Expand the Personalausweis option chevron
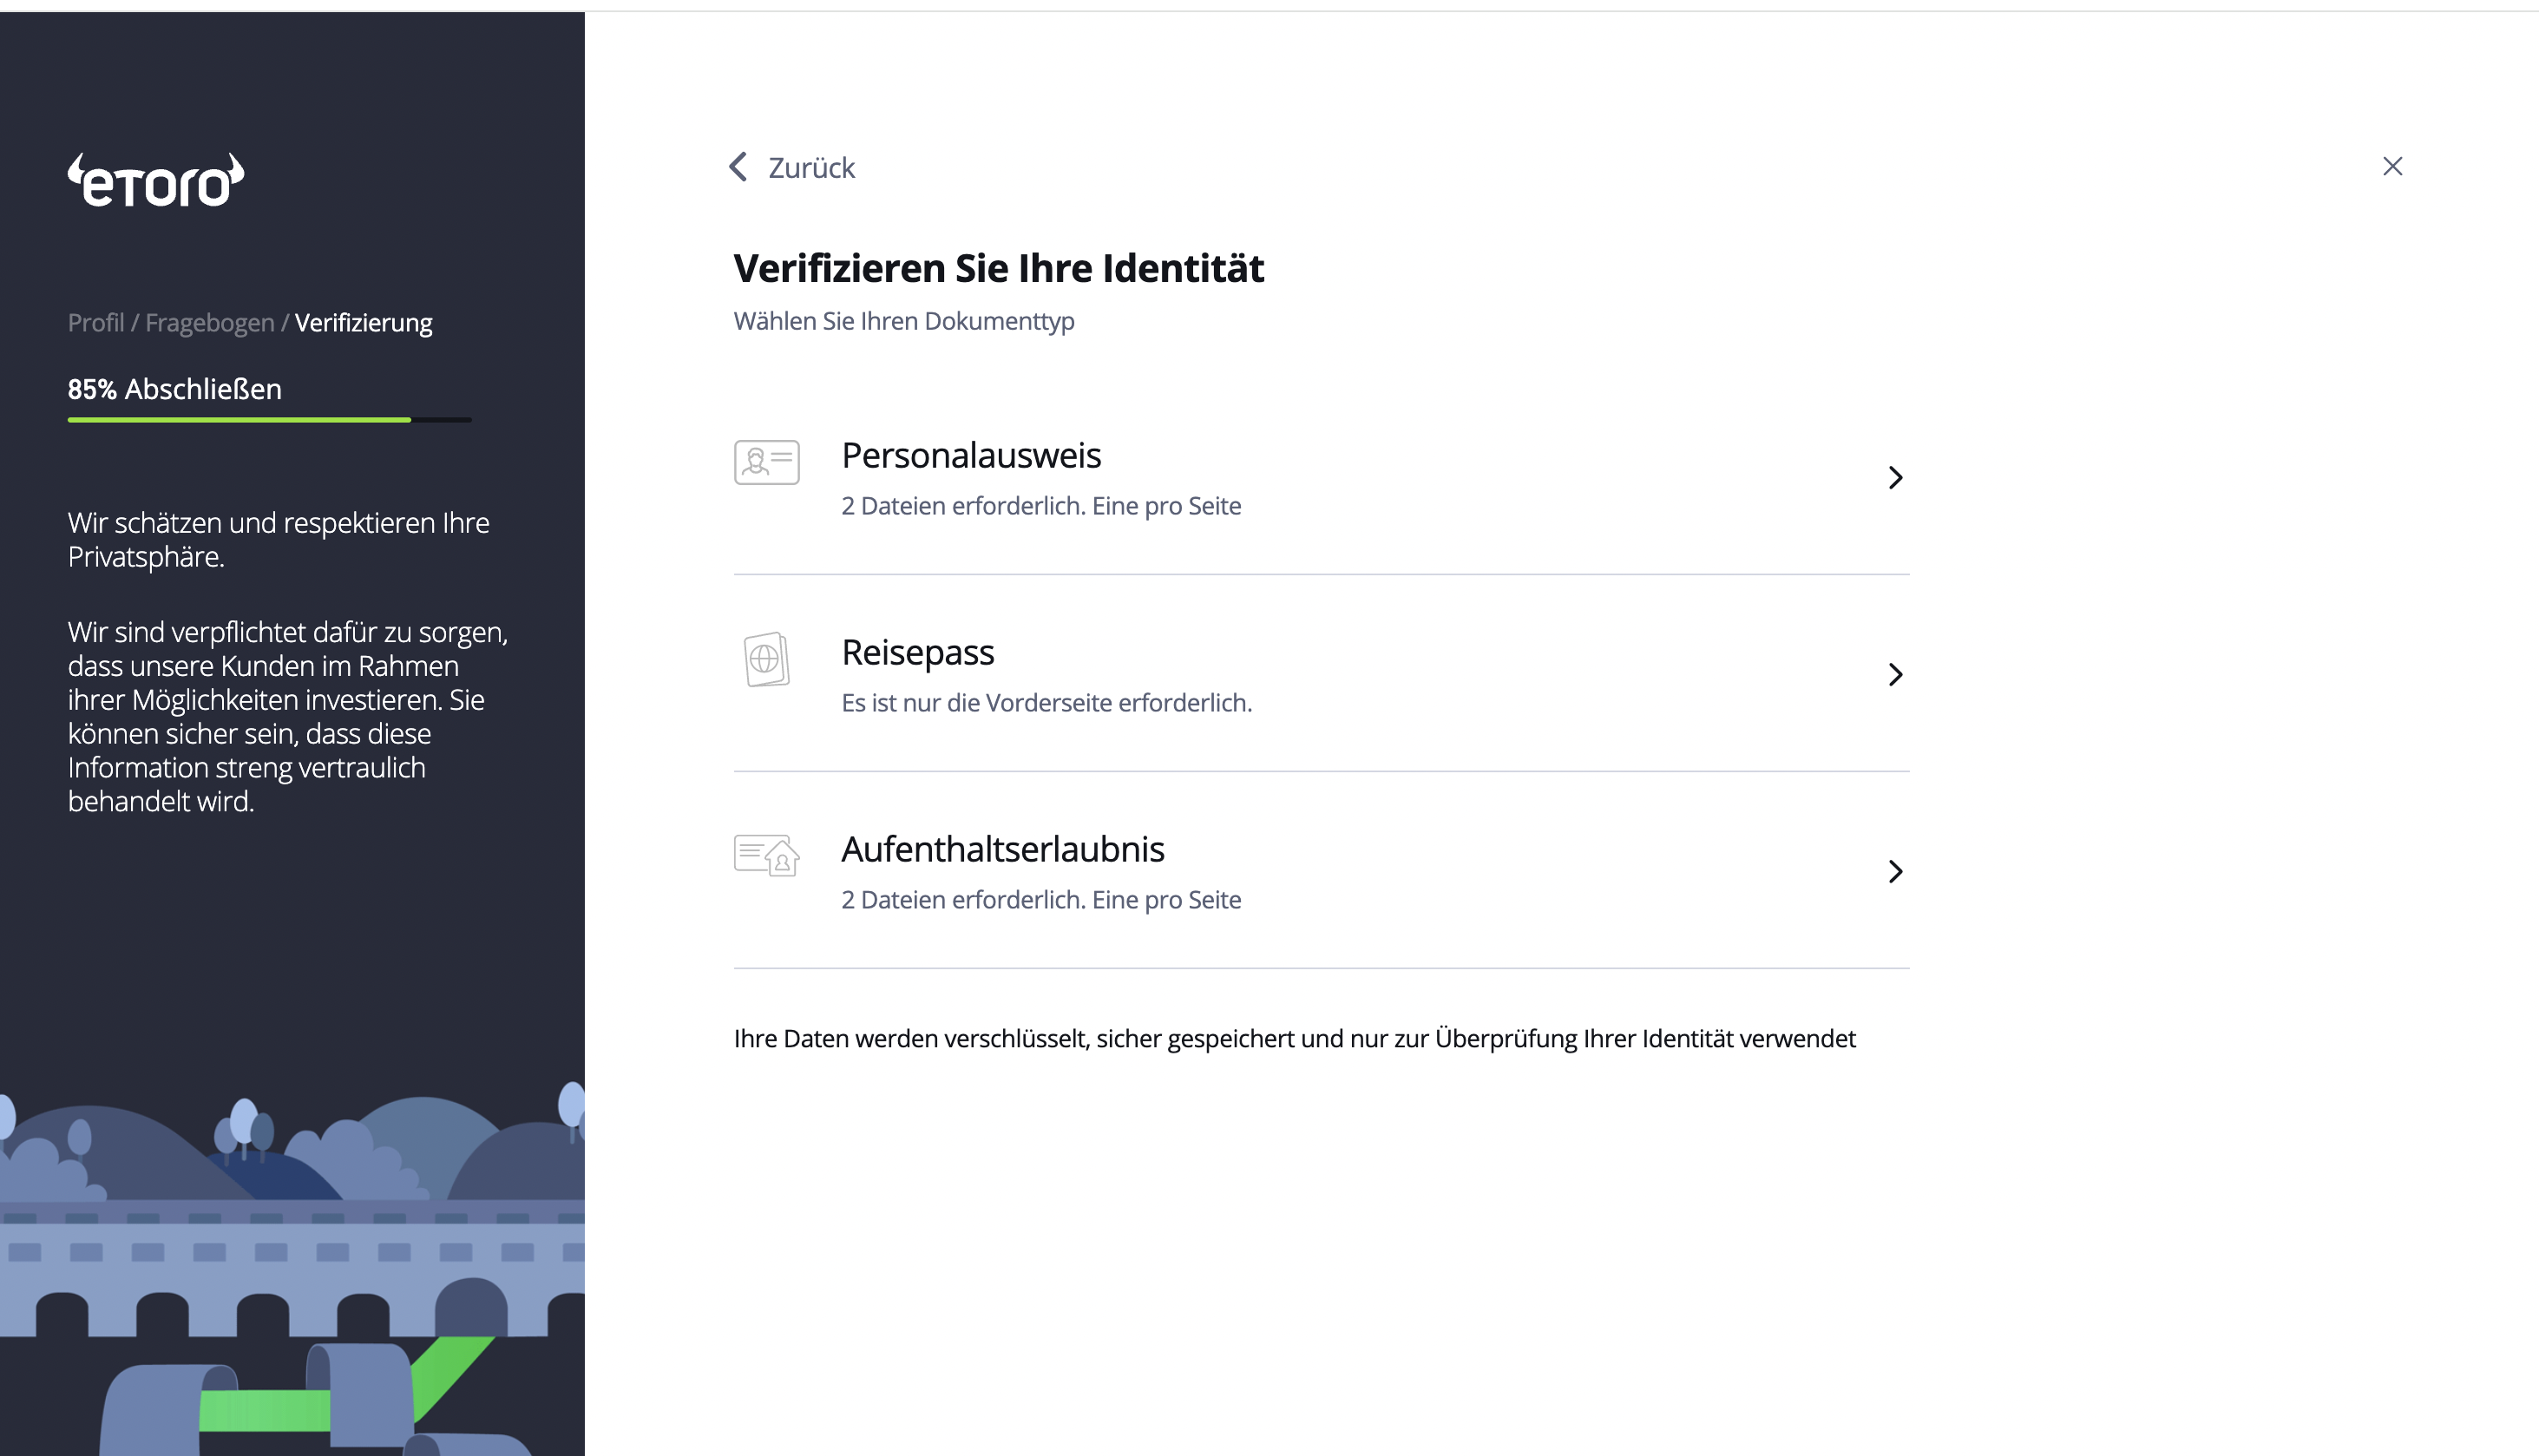Screen dimensions: 2539x1456 (1895, 478)
